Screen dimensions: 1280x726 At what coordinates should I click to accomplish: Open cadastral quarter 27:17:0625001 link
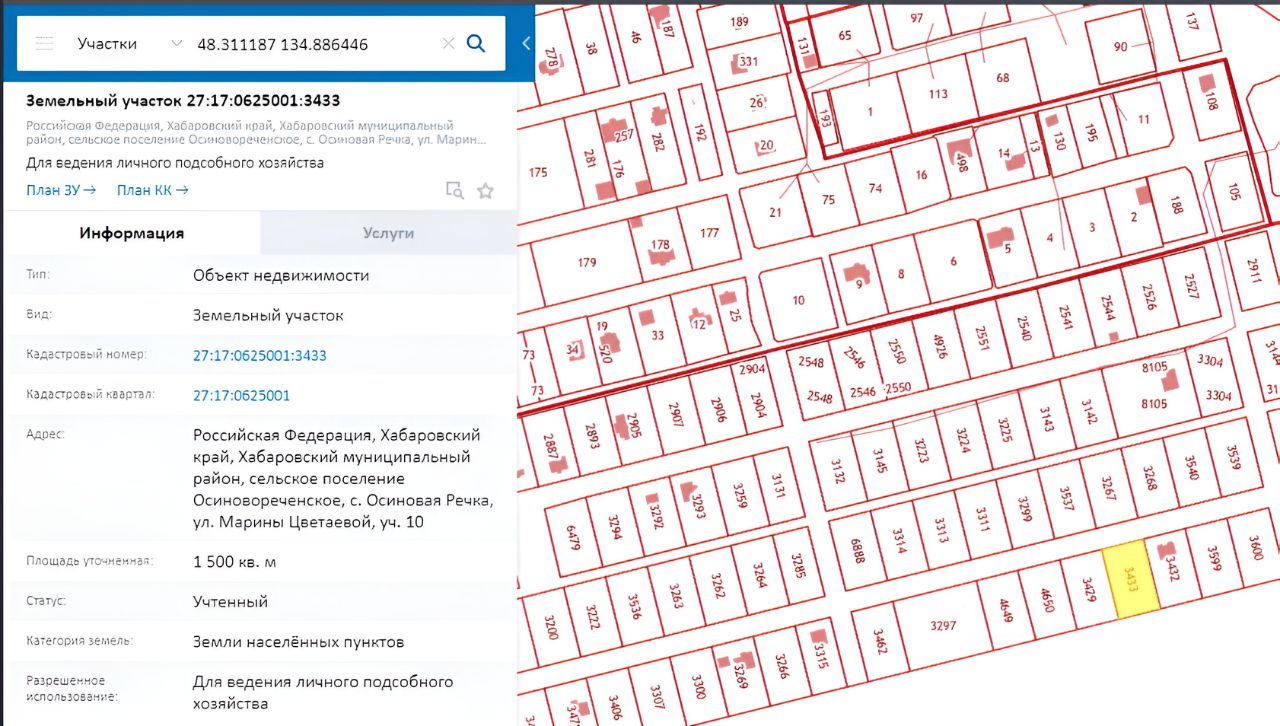pyautogui.click(x=242, y=395)
